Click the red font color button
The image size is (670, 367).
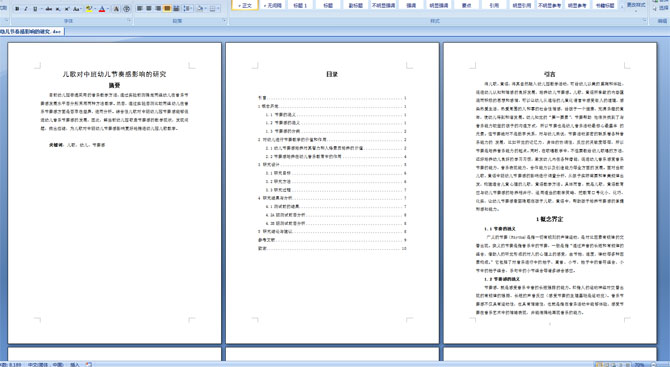tap(102, 9)
